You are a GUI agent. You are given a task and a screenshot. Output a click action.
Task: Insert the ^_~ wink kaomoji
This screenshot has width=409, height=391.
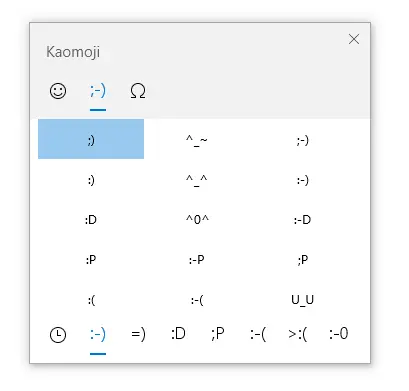coord(197,139)
